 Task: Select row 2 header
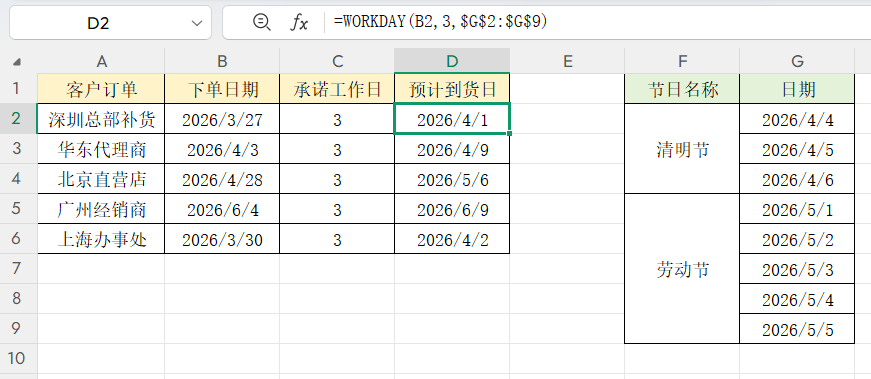pos(17,118)
